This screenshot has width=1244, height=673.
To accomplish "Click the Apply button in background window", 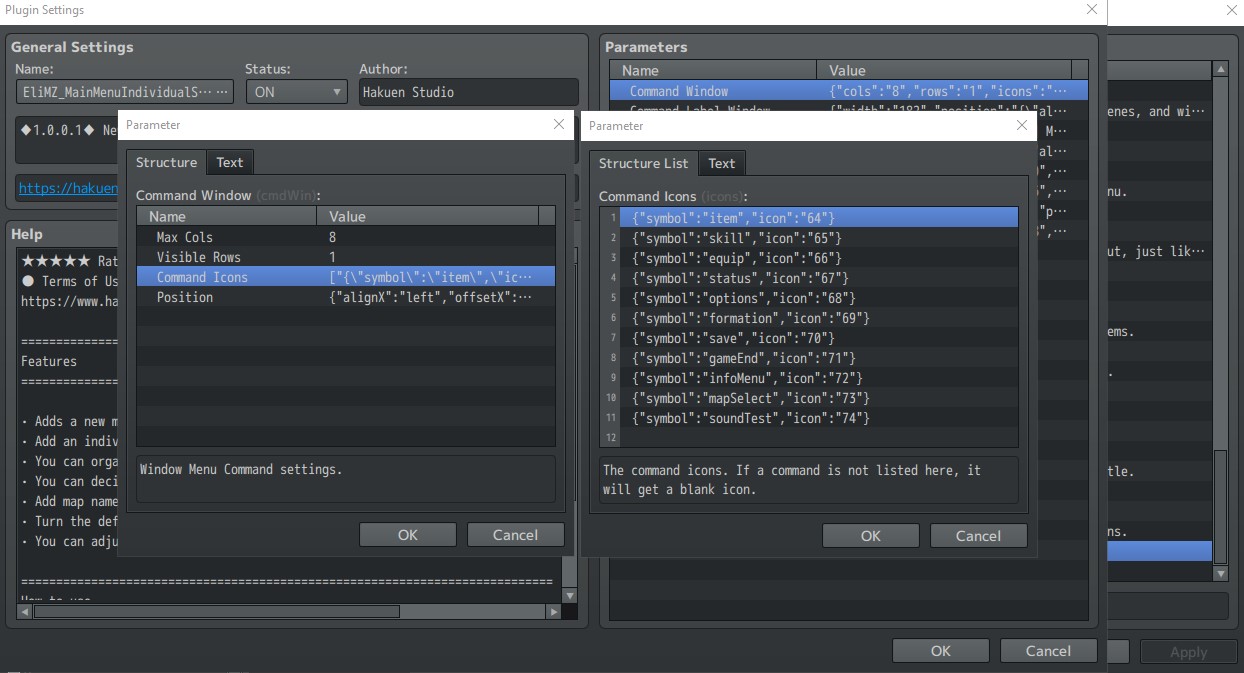I will pos(1188,652).
